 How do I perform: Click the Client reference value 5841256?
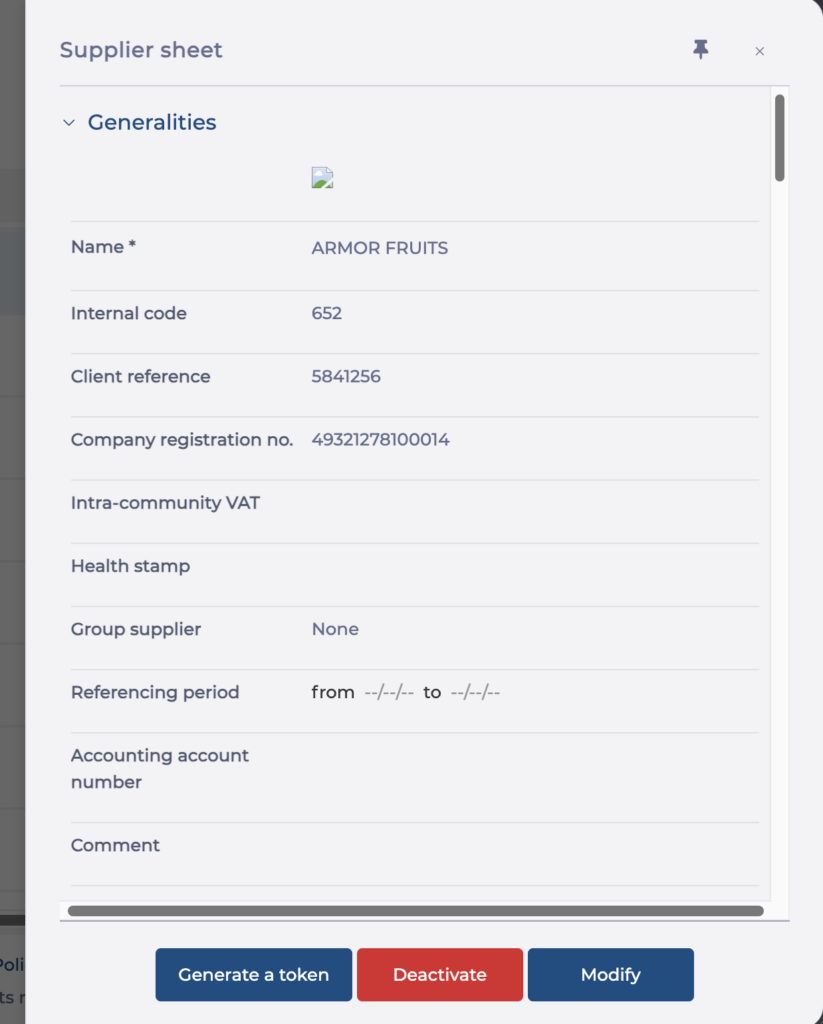346,376
